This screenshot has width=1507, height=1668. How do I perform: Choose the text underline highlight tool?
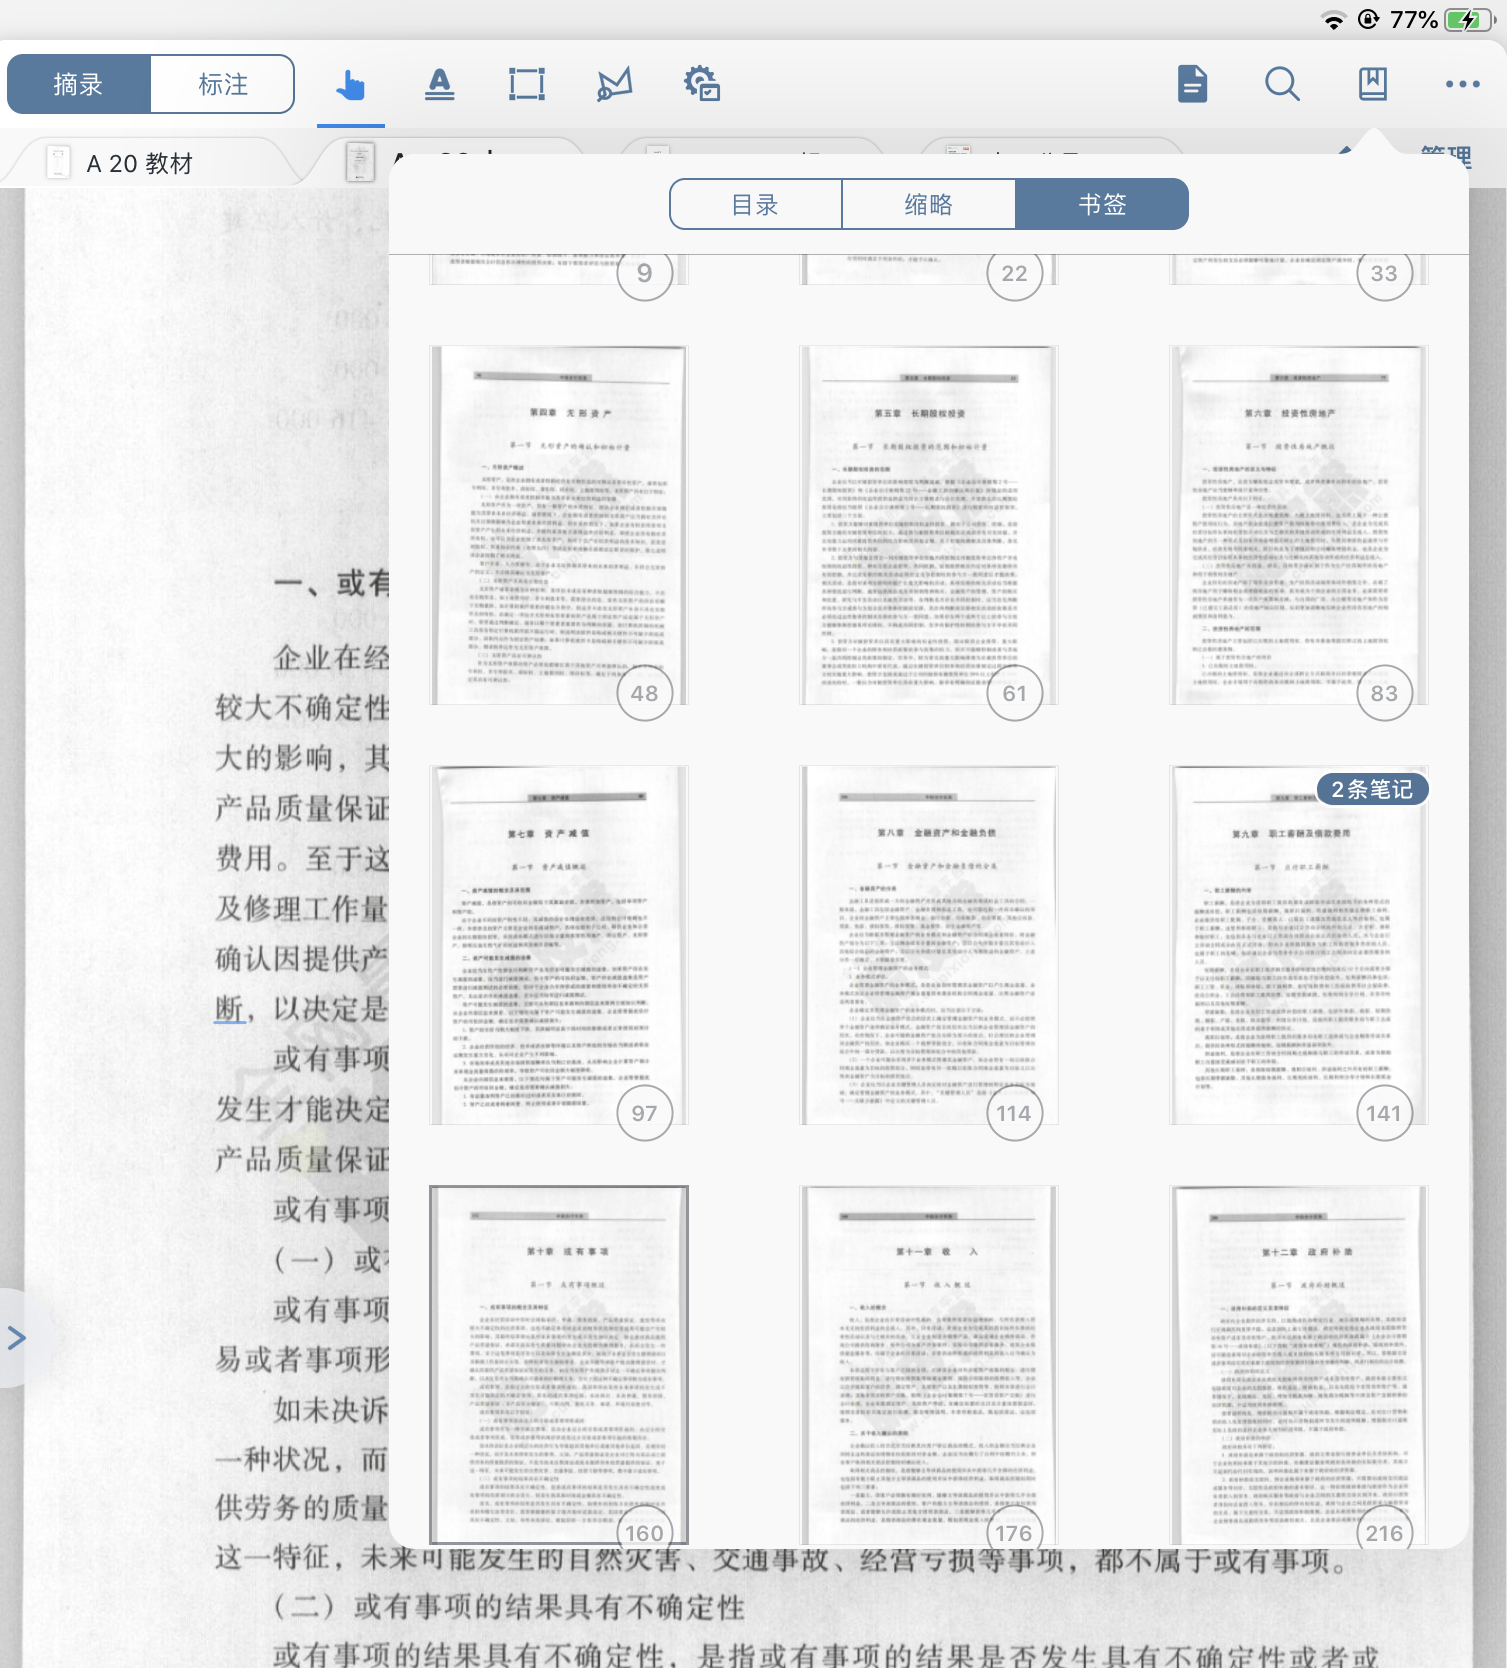click(439, 85)
